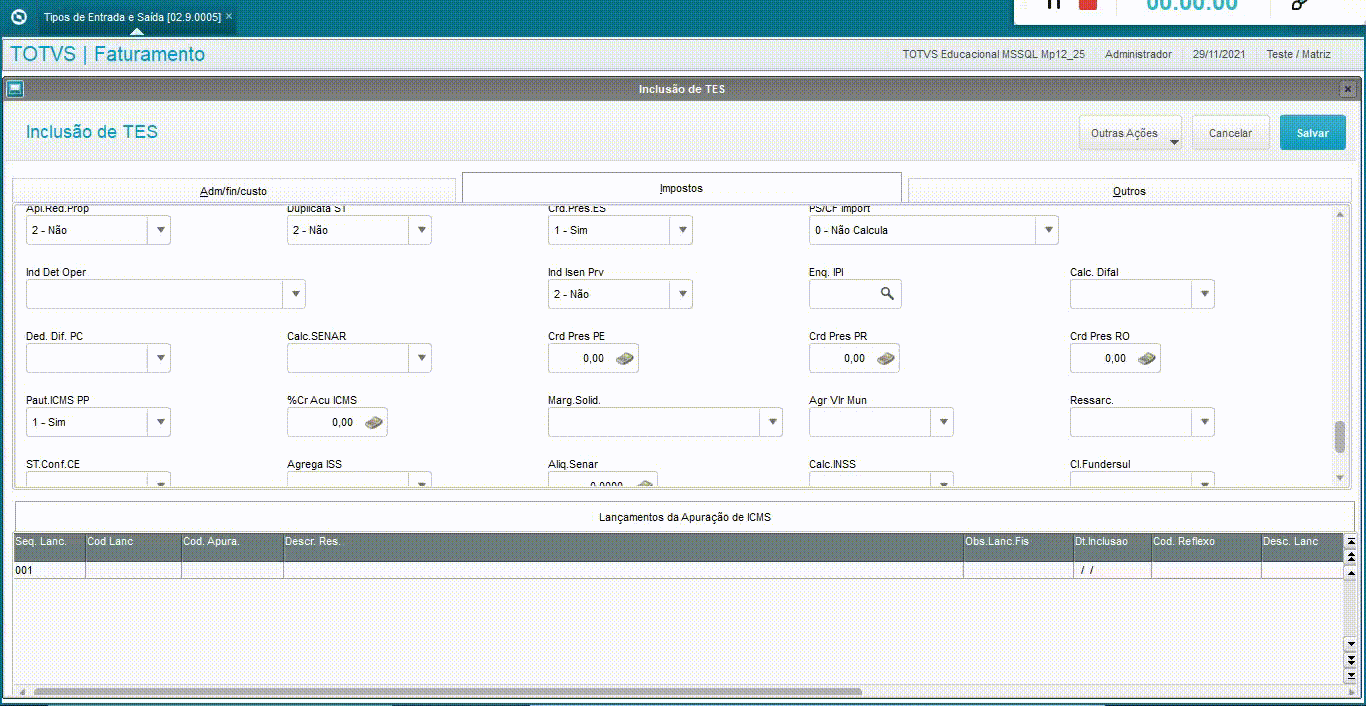
Task: Click the Cancelar button
Action: coord(1230,133)
